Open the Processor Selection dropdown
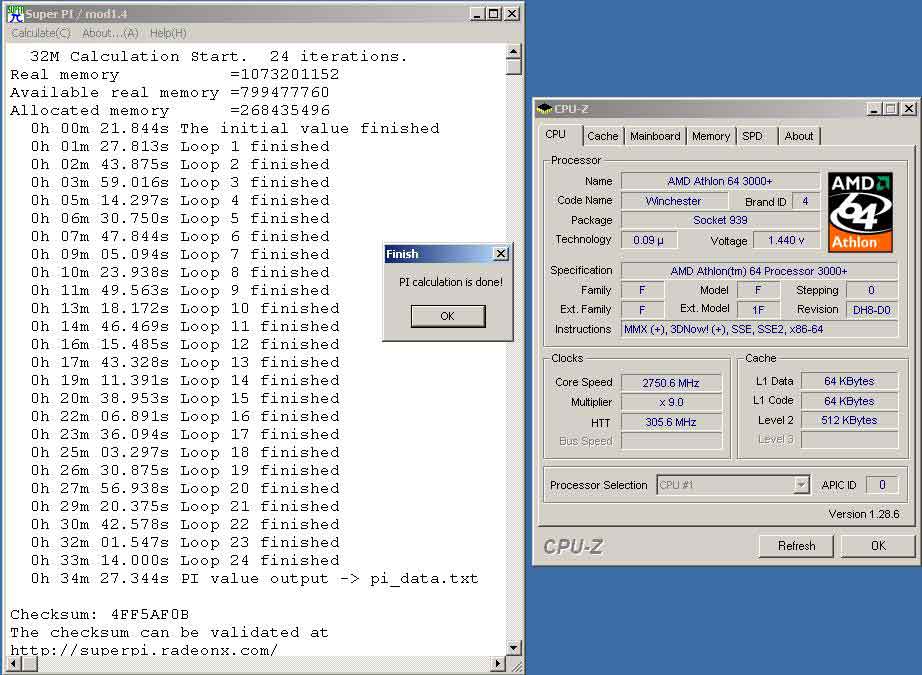 click(801, 485)
